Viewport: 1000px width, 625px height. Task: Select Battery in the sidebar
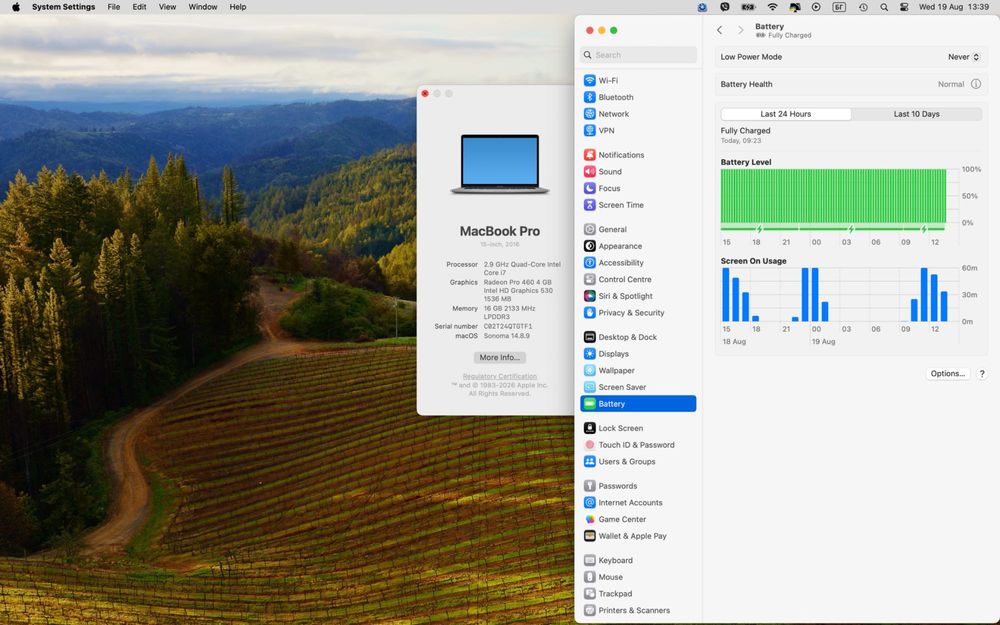click(638, 404)
